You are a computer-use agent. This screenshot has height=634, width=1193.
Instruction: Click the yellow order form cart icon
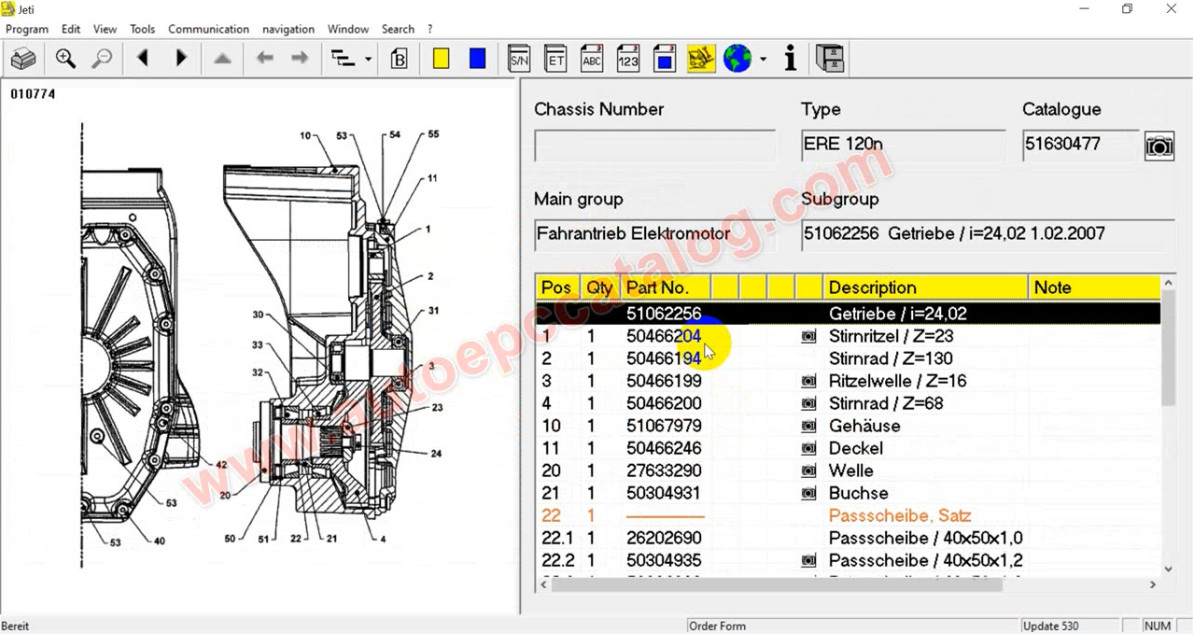click(701, 59)
